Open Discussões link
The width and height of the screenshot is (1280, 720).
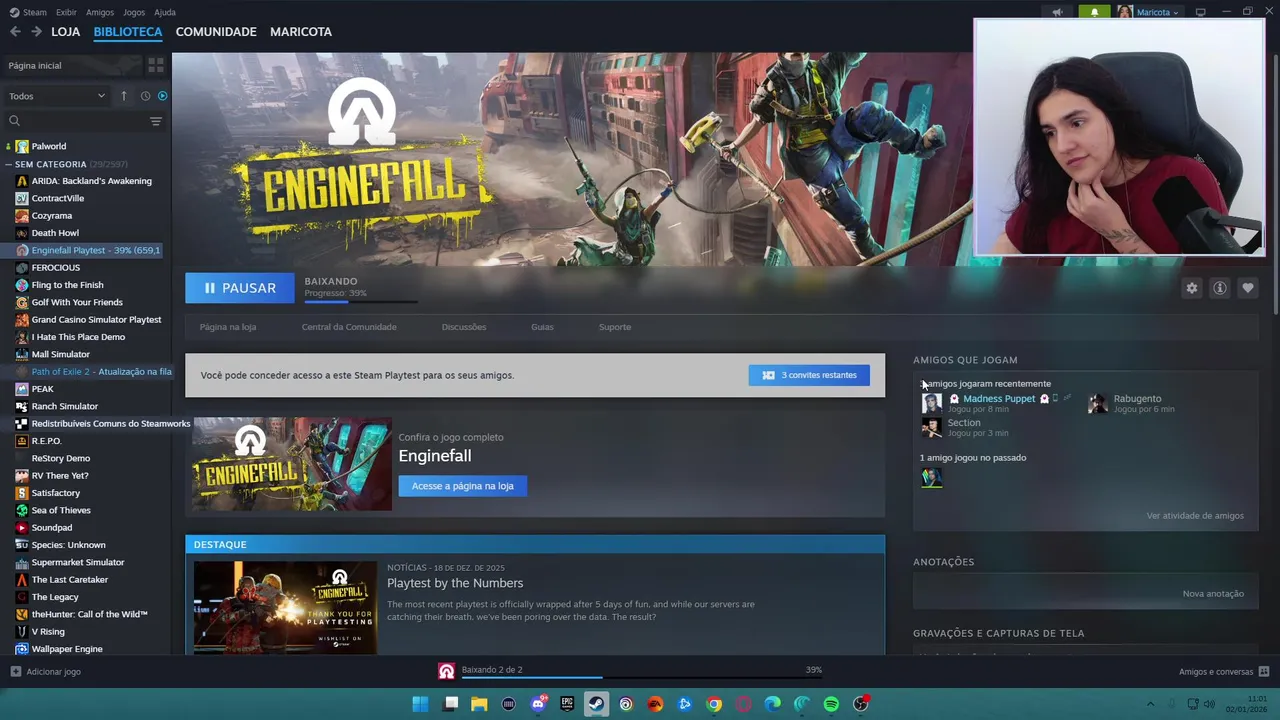[x=464, y=327]
